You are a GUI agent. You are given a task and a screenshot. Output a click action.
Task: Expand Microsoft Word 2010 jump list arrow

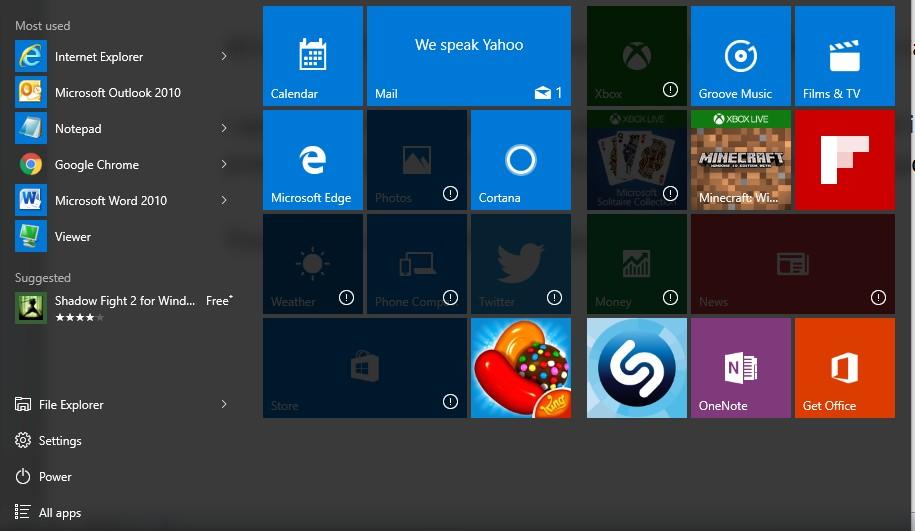[224, 200]
